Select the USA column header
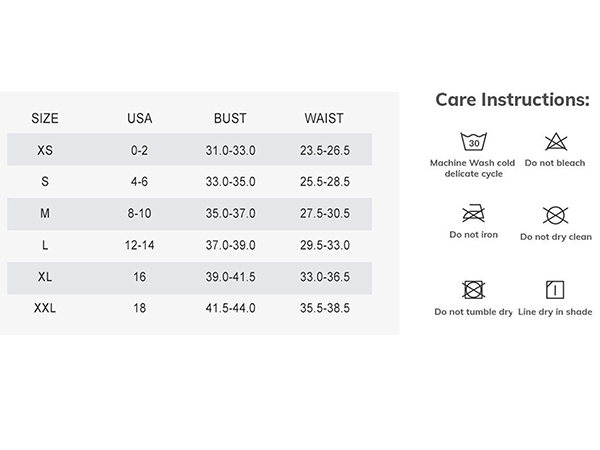This screenshot has width=600, height=450. point(140,118)
